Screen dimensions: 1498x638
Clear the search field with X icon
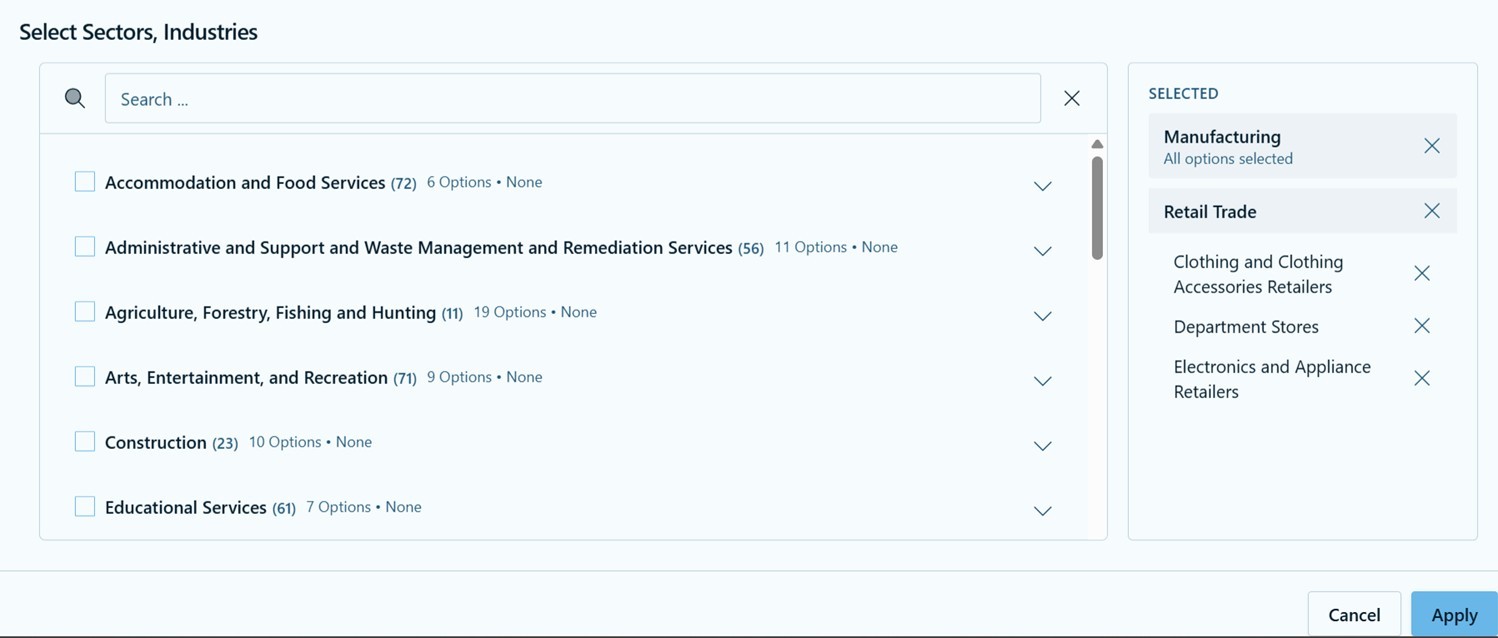coord(1071,98)
